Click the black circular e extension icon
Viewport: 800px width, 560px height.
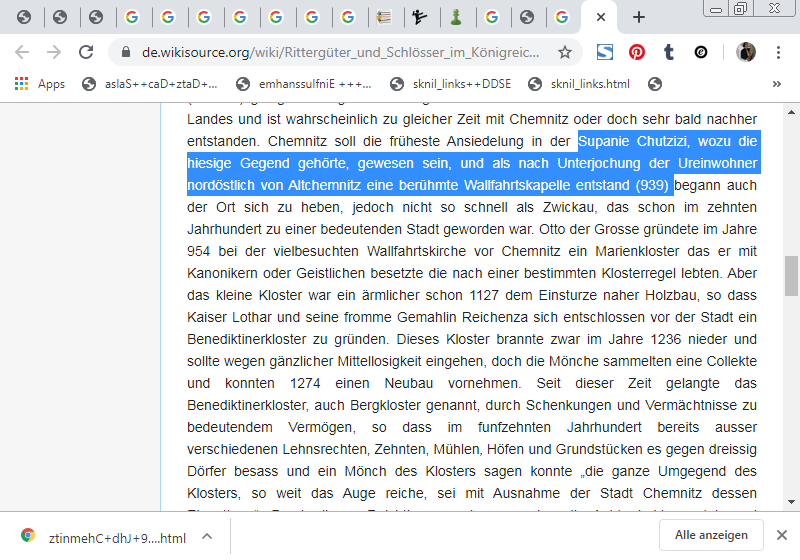[x=701, y=52]
